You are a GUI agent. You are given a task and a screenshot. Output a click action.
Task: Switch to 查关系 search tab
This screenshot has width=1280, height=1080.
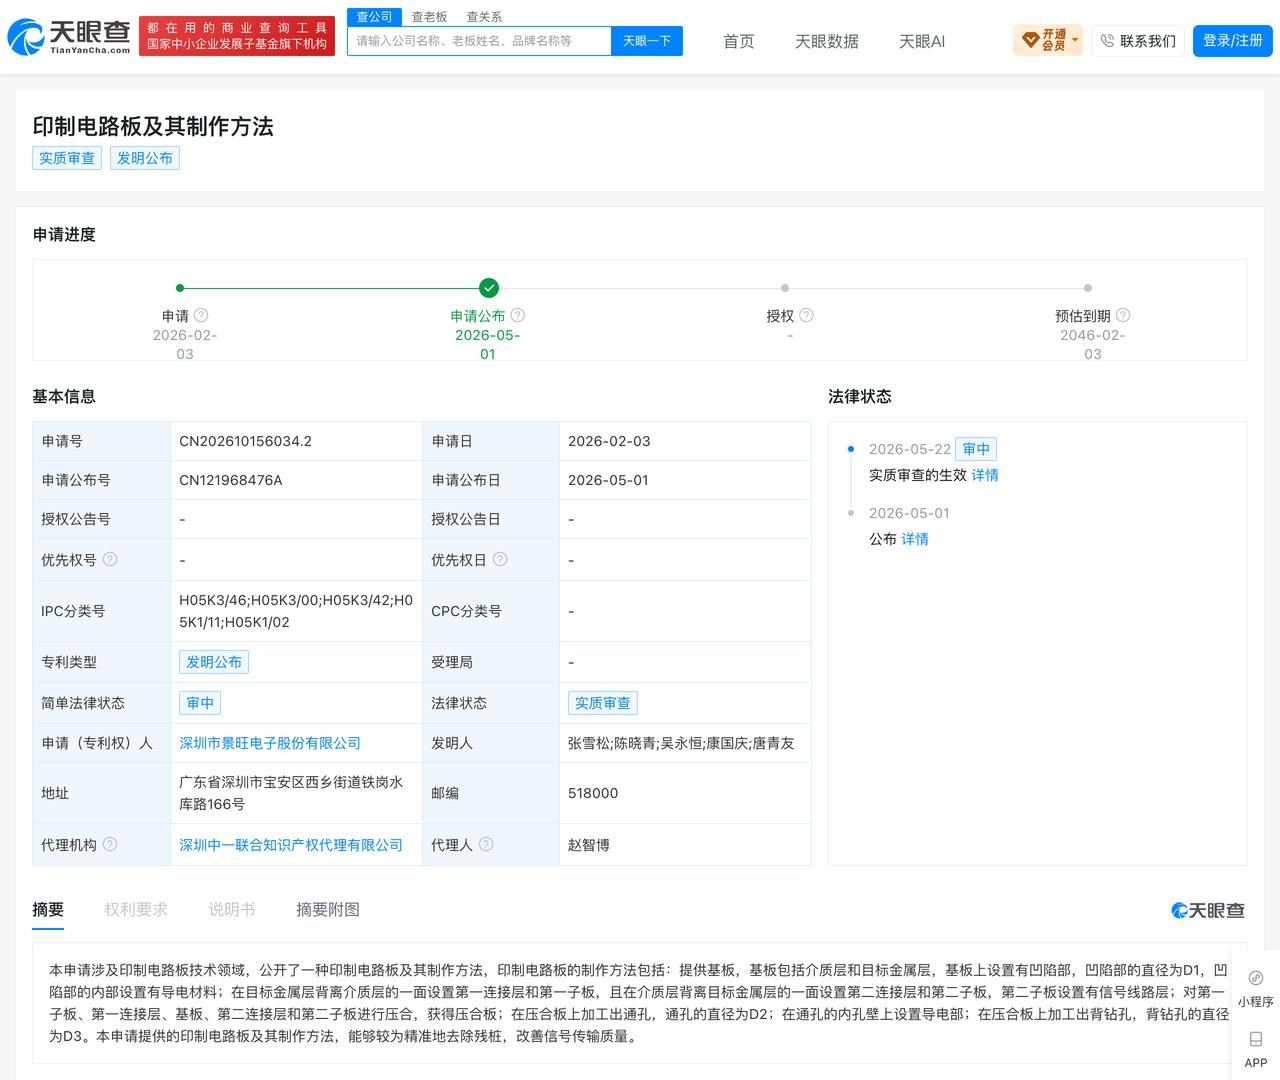(484, 17)
